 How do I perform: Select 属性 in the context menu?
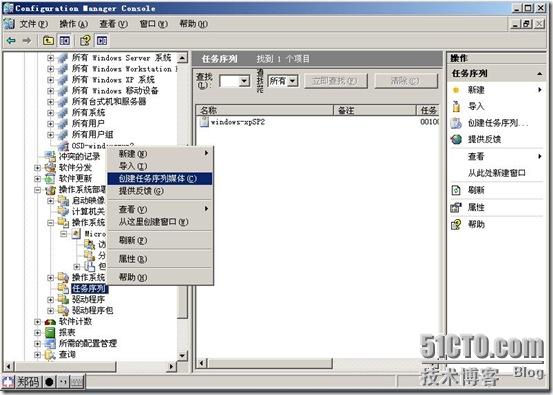click(160, 259)
